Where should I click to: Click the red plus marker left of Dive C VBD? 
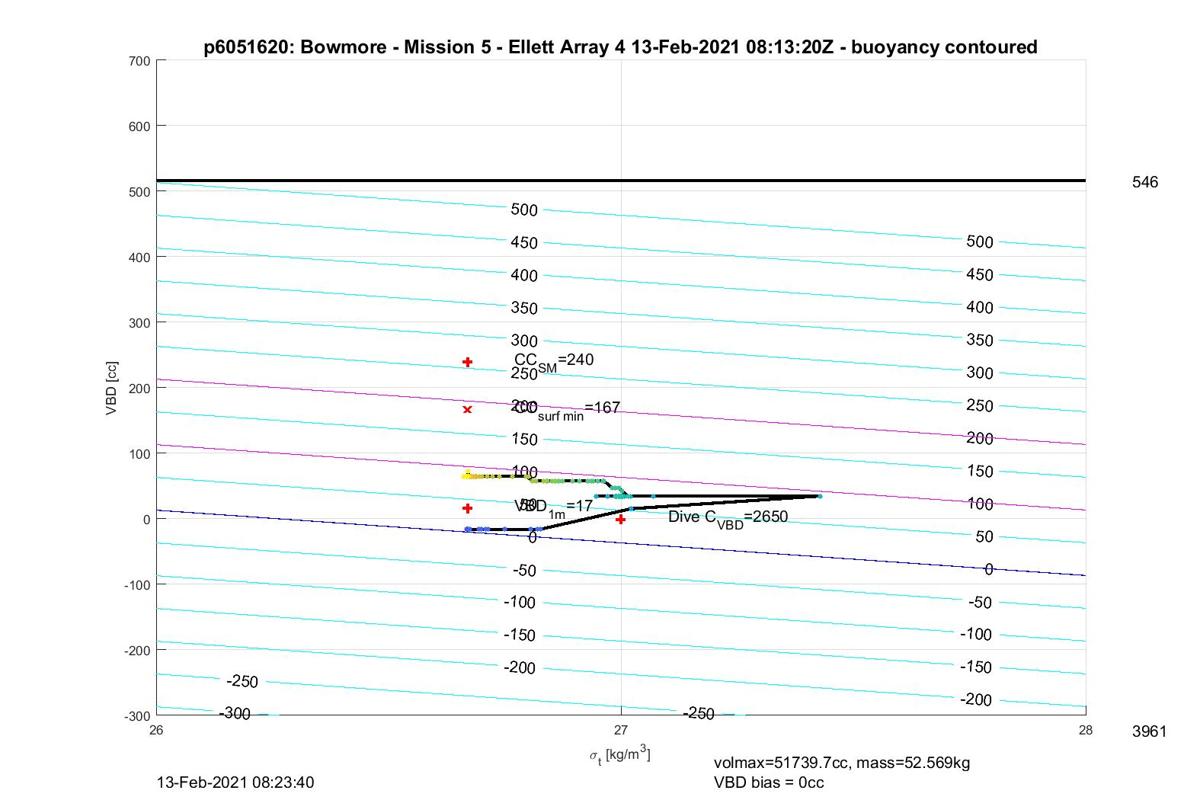point(621,519)
